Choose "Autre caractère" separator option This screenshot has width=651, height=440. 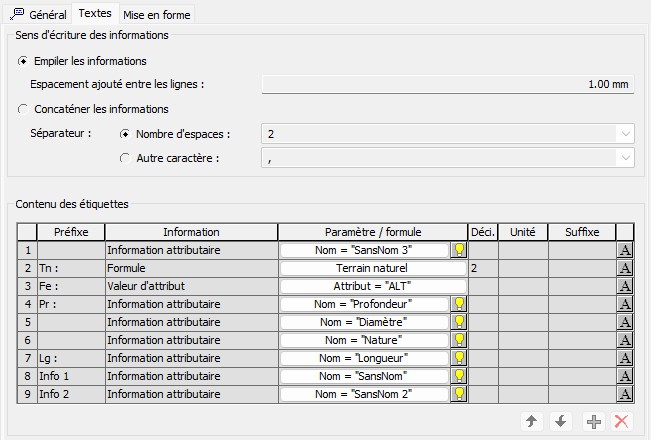[125, 157]
